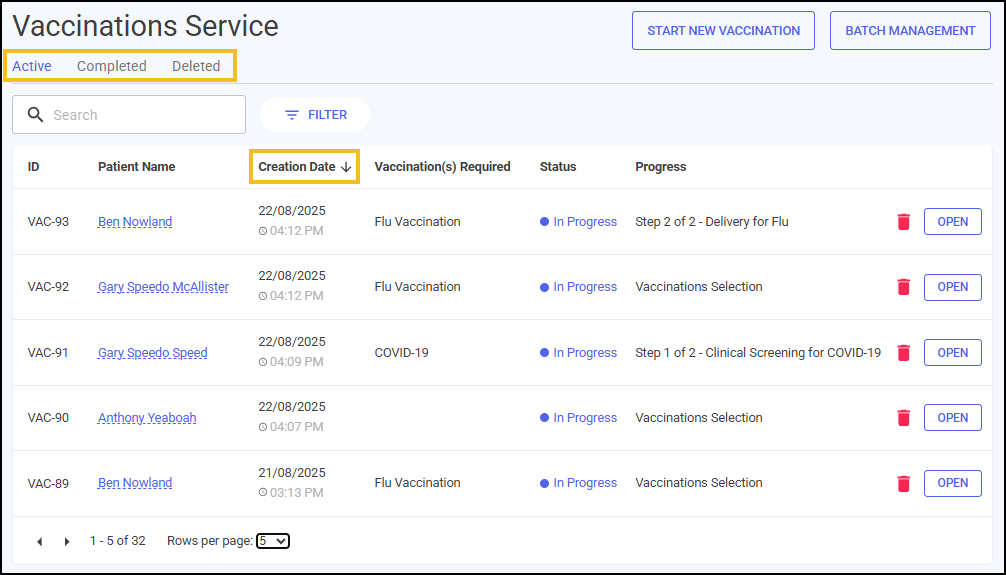Screen dimensions: 1006x575
Task: Click 'Step 2 of 2 - Delivery for Flu'
Action: pos(712,222)
